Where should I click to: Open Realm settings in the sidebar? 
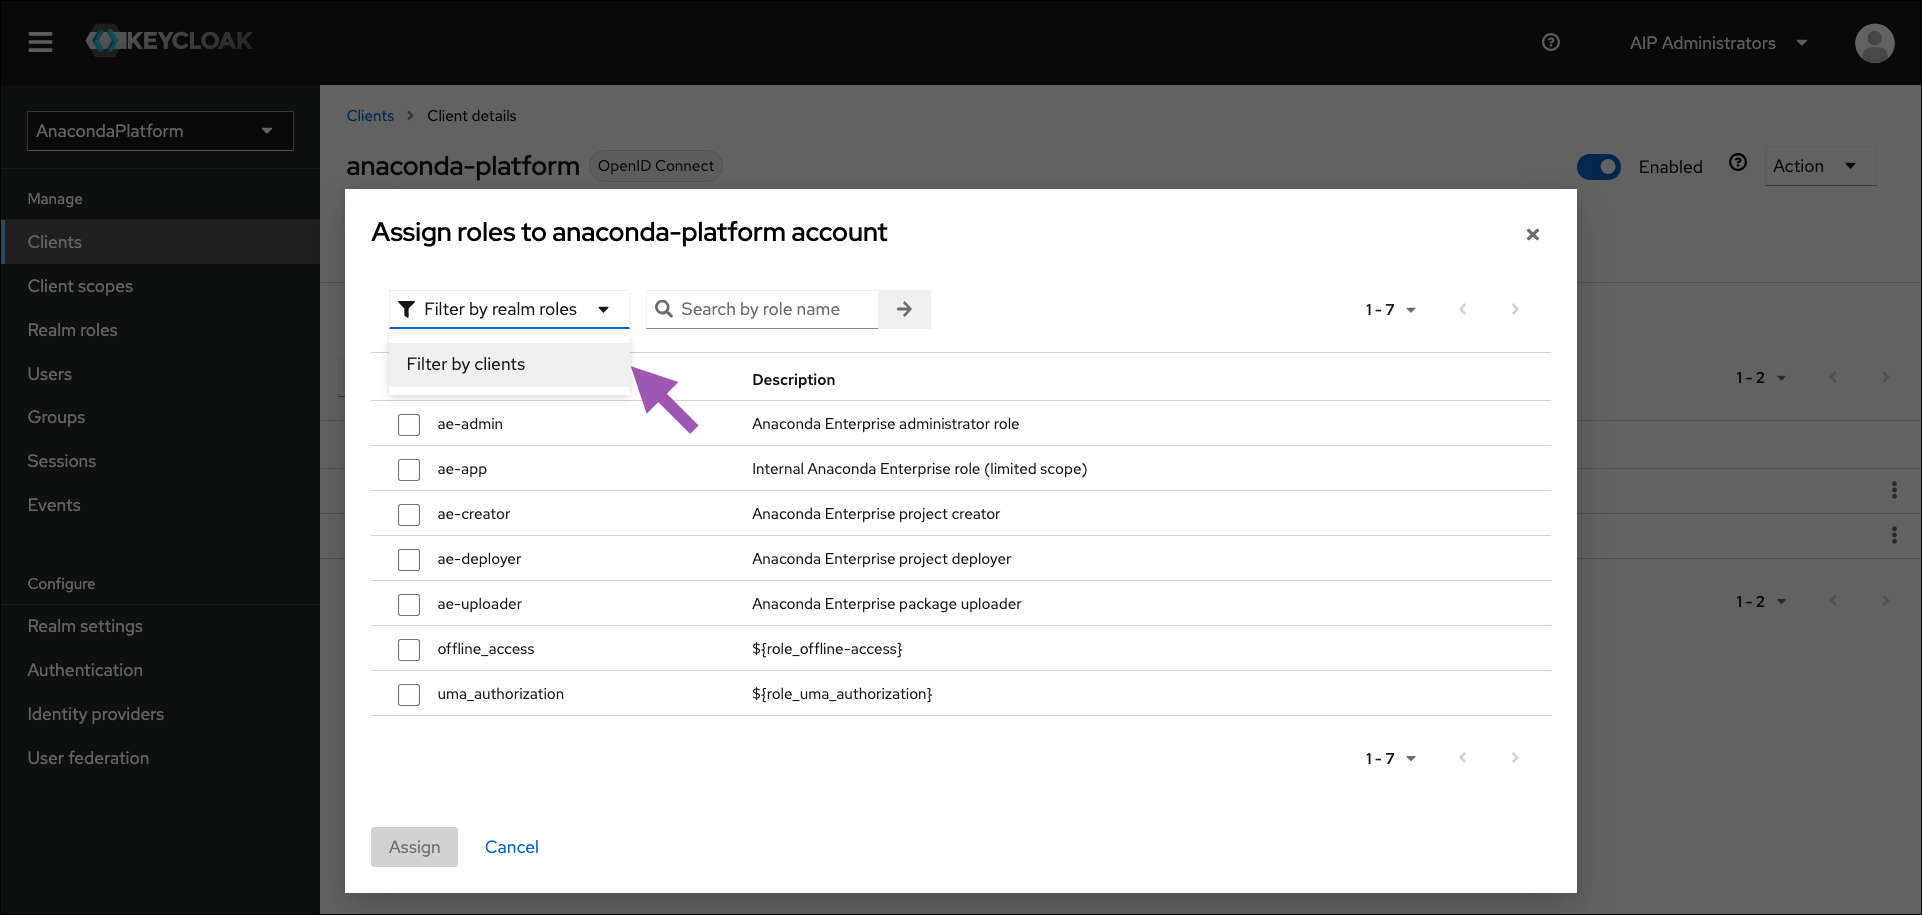coord(160,626)
